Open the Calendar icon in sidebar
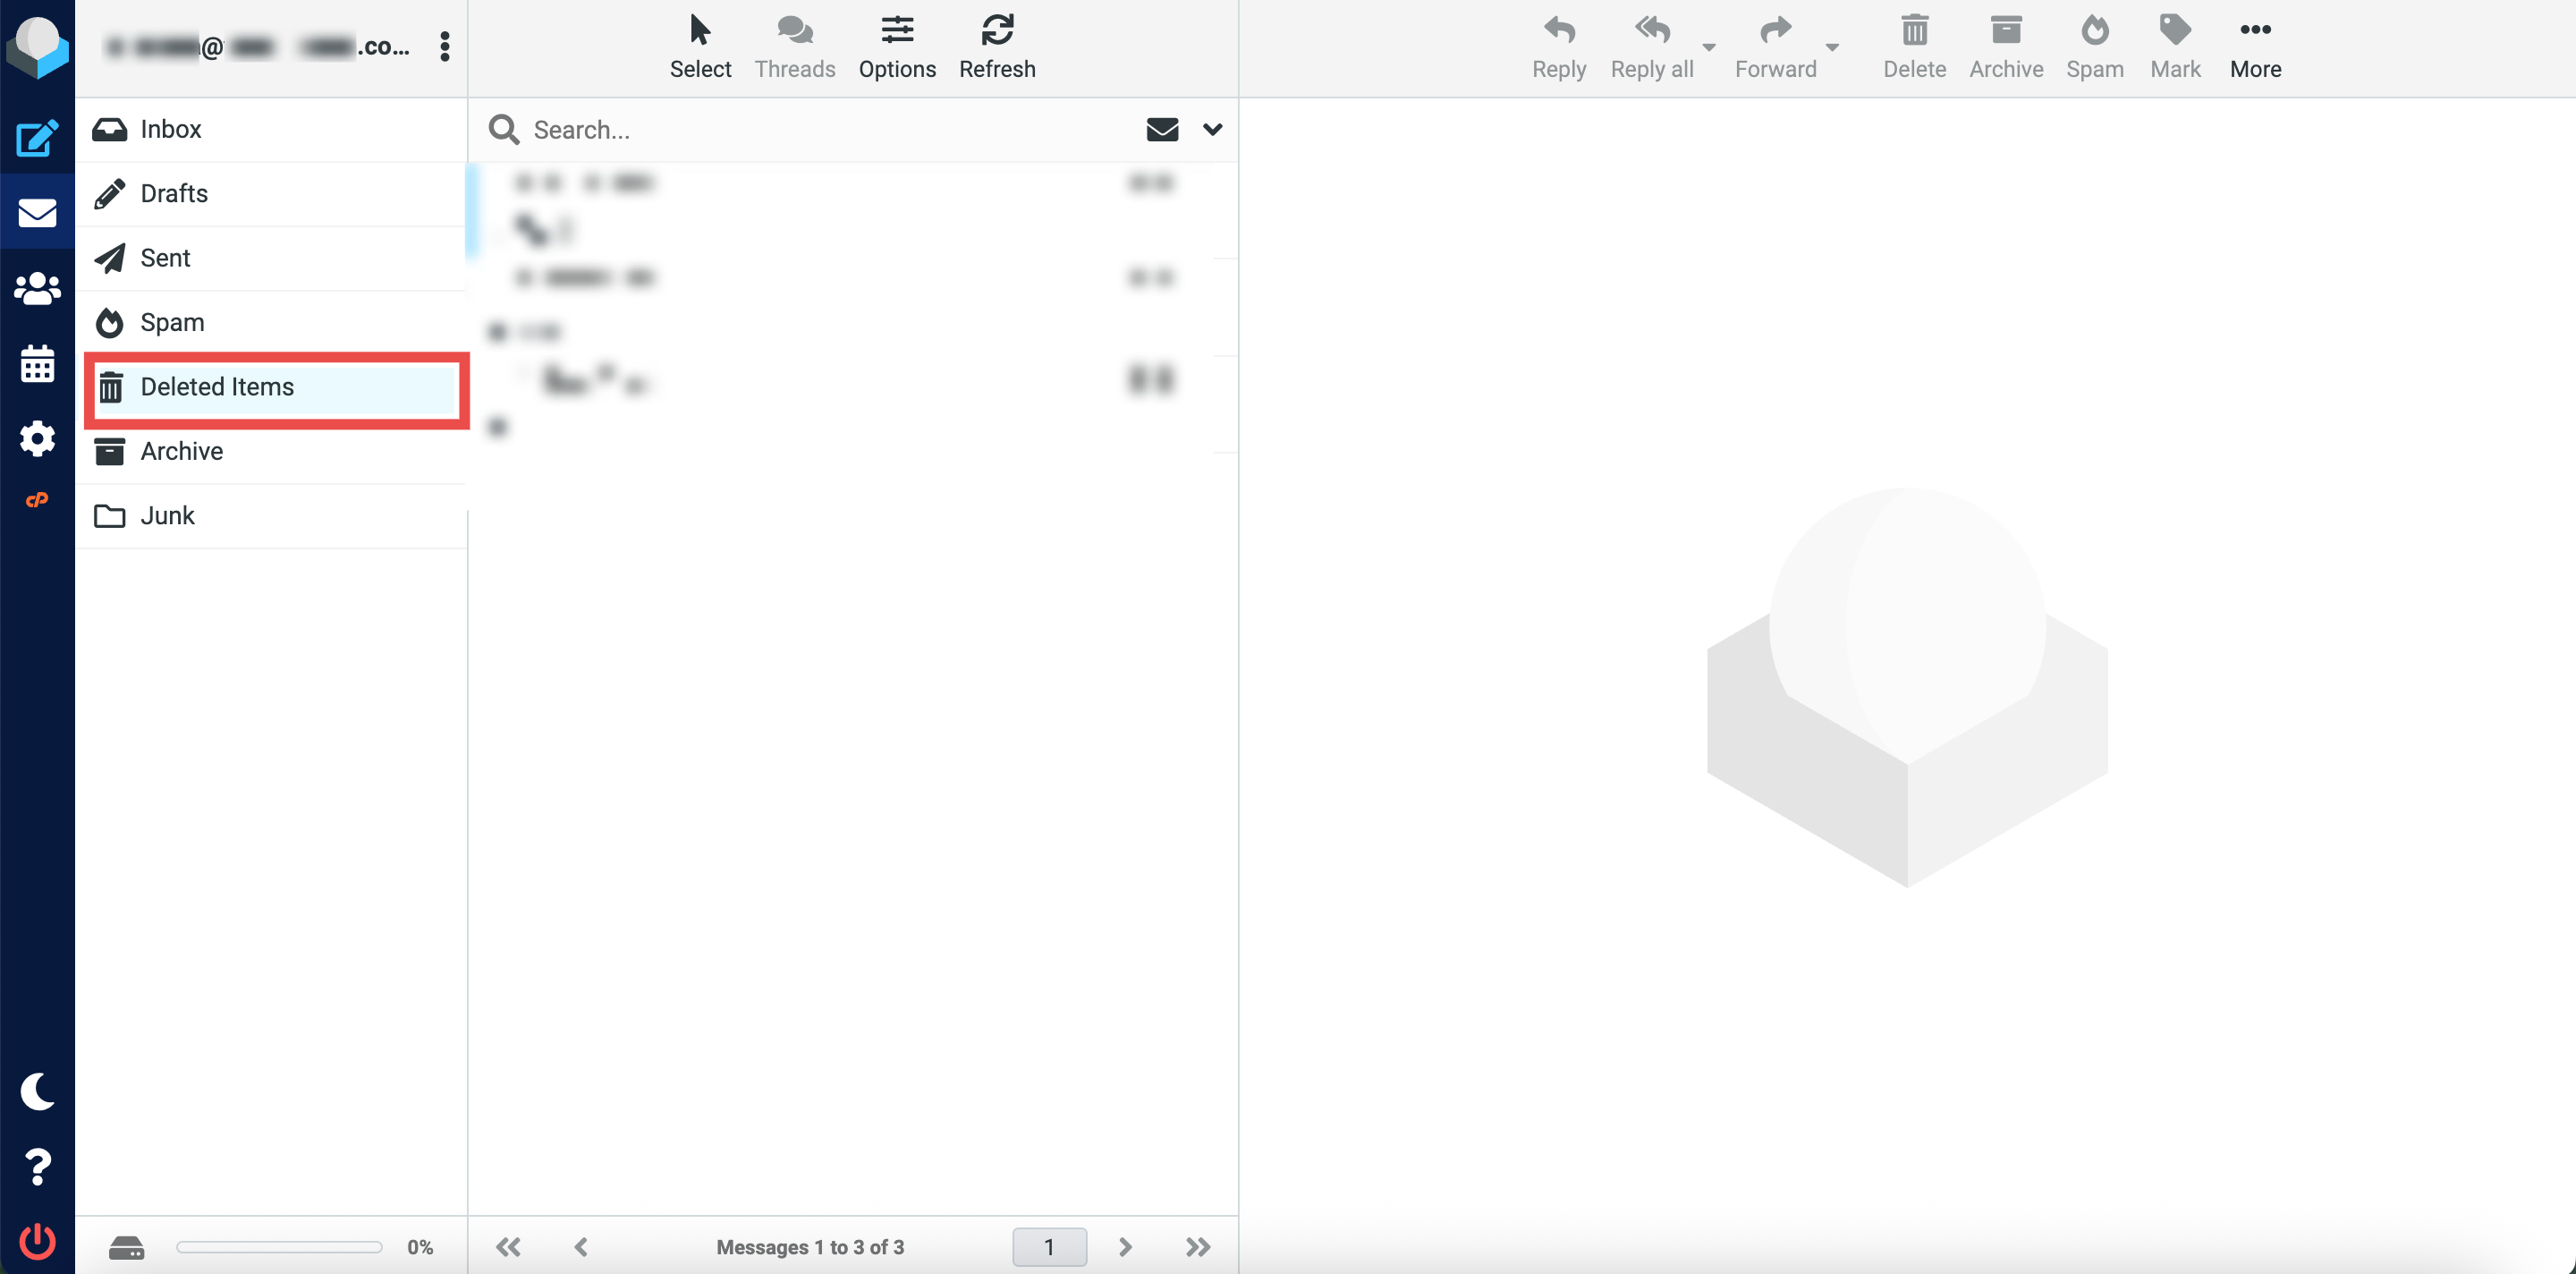 (x=37, y=363)
